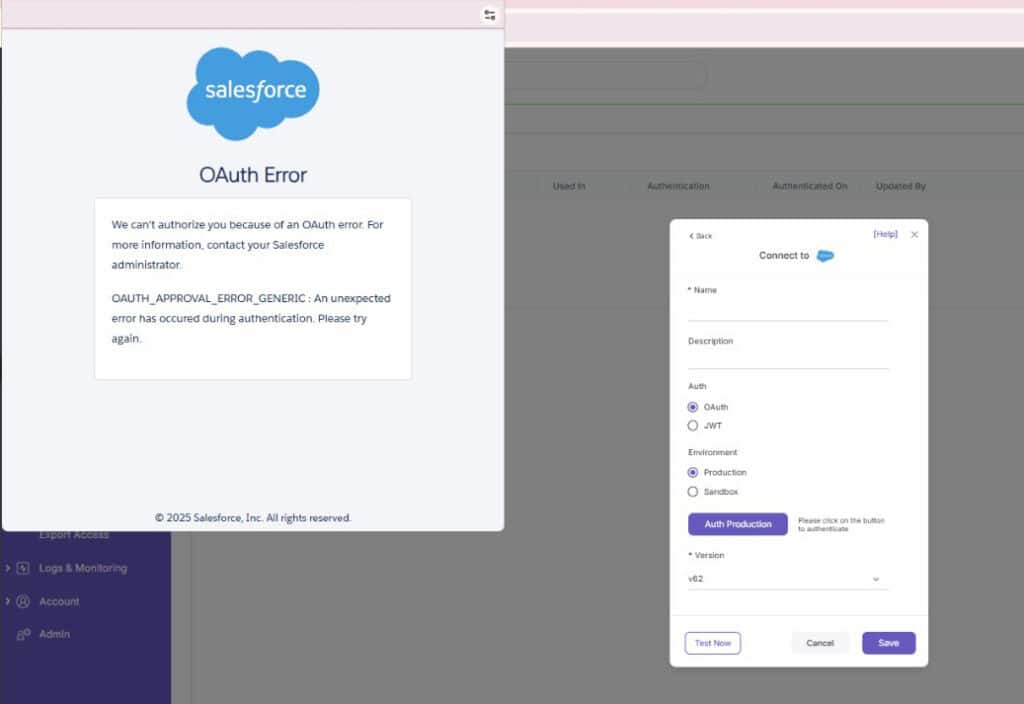Screen dimensions: 1024x704
Task: Select the Production environment radio button
Action: 693,472
